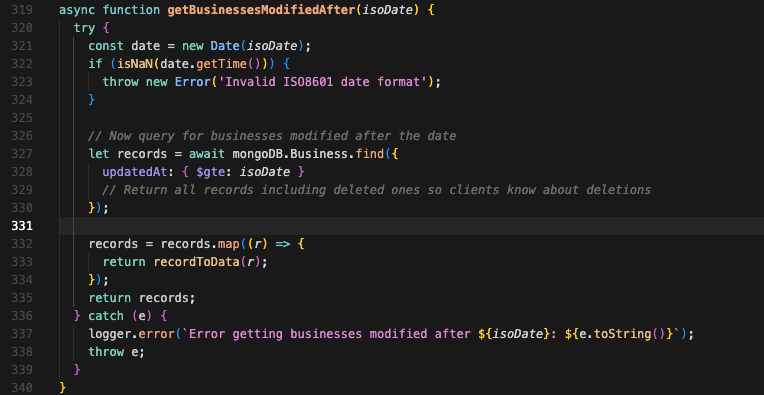Click the isoDate value on line 328
Screen dimensions: 764x395
(265, 172)
